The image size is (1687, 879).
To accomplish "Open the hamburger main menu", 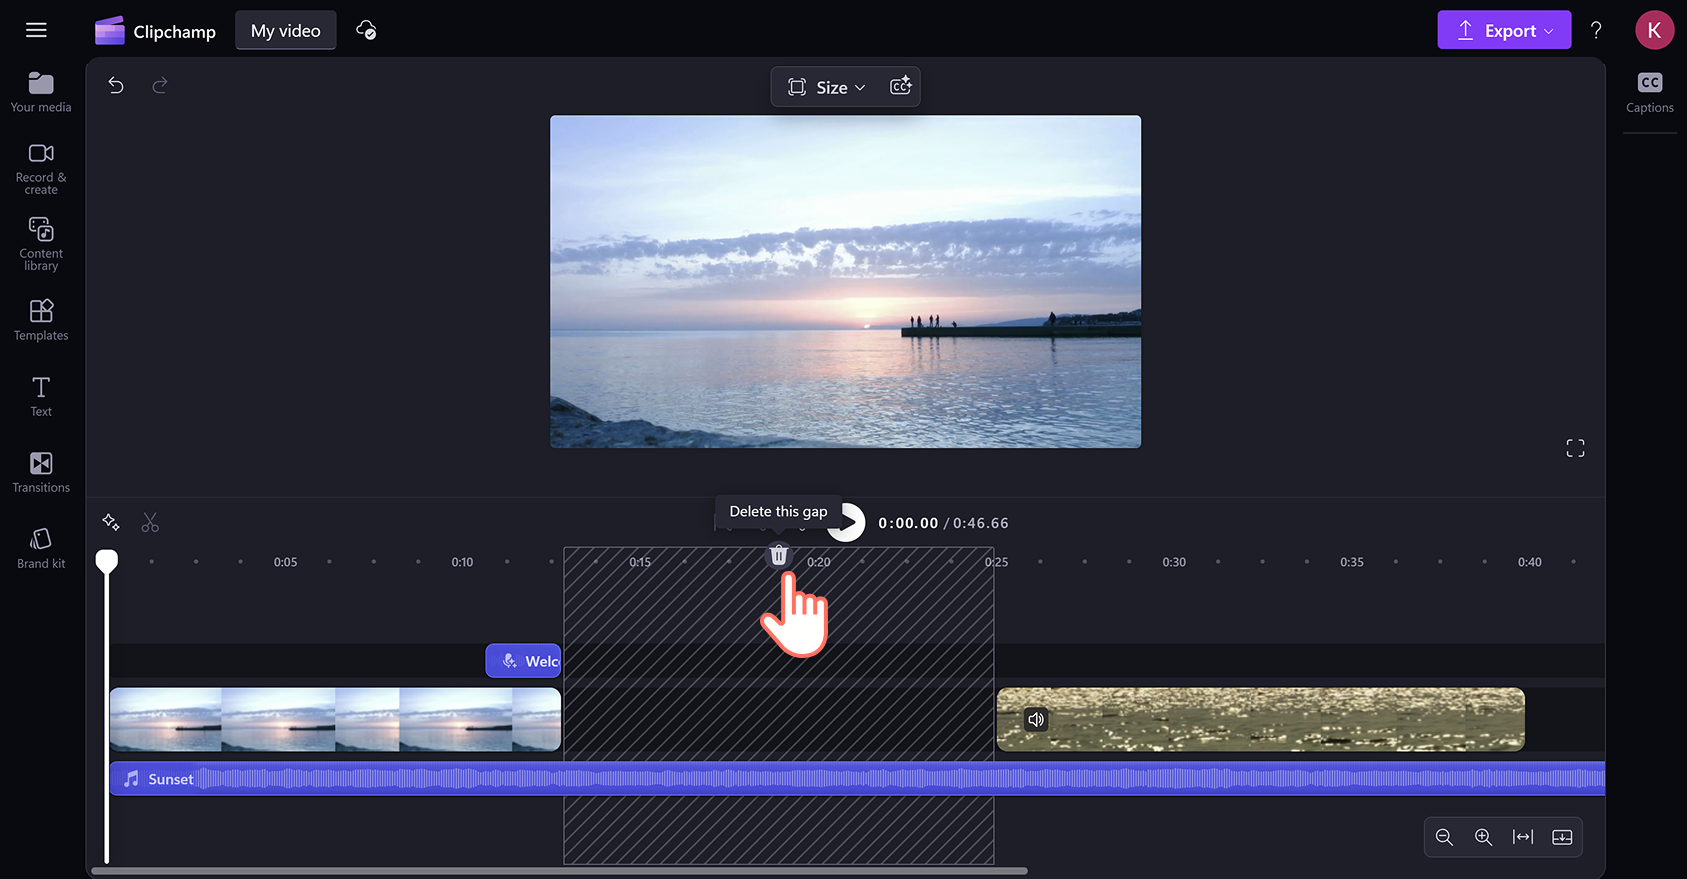I will (x=36, y=30).
